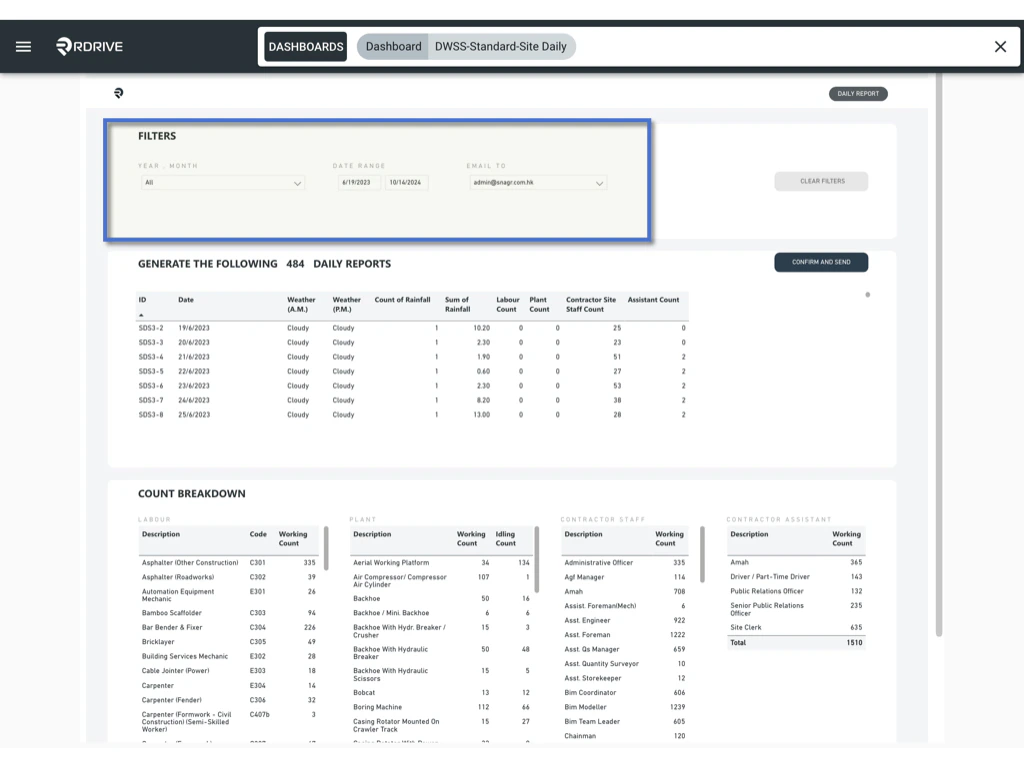This screenshot has width=1024, height=768.
Task: Click the ascending sort arrow under ID column
Action: click(x=142, y=315)
